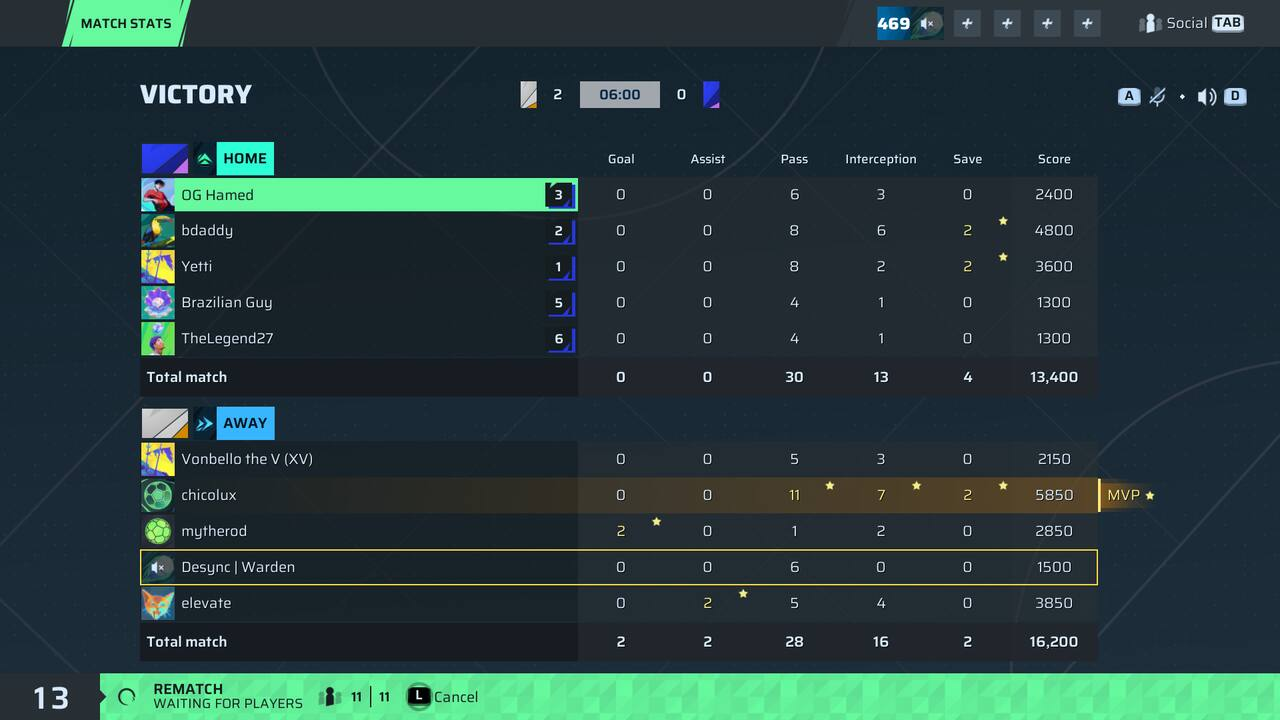Click chicolux's score 5850

1054,495
